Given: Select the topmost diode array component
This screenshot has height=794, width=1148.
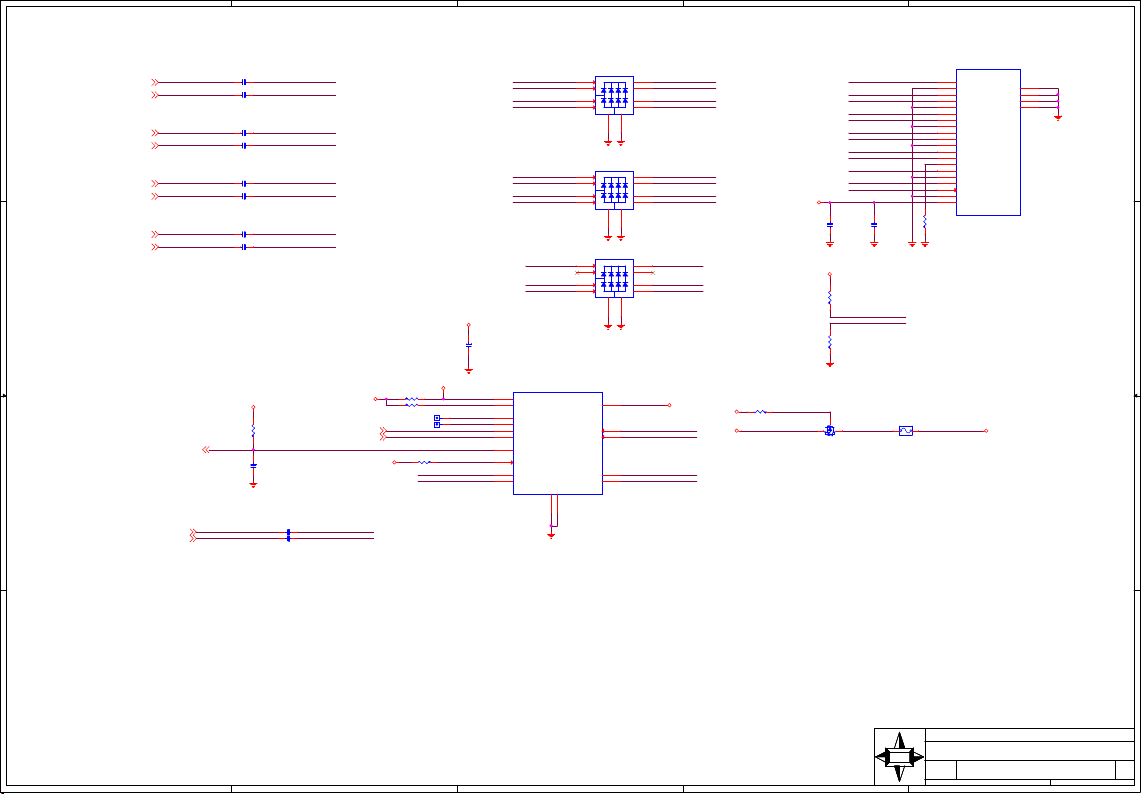Looking at the screenshot, I should pos(614,95).
